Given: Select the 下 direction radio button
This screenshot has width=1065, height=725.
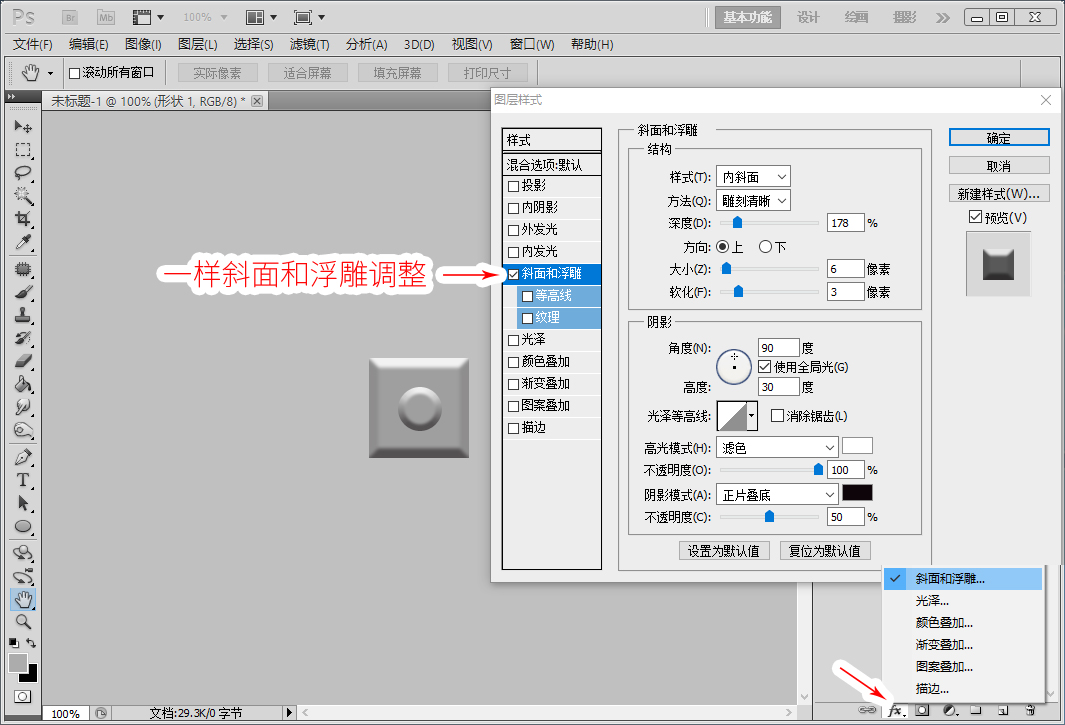Looking at the screenshot, I should tap(765, 247).
